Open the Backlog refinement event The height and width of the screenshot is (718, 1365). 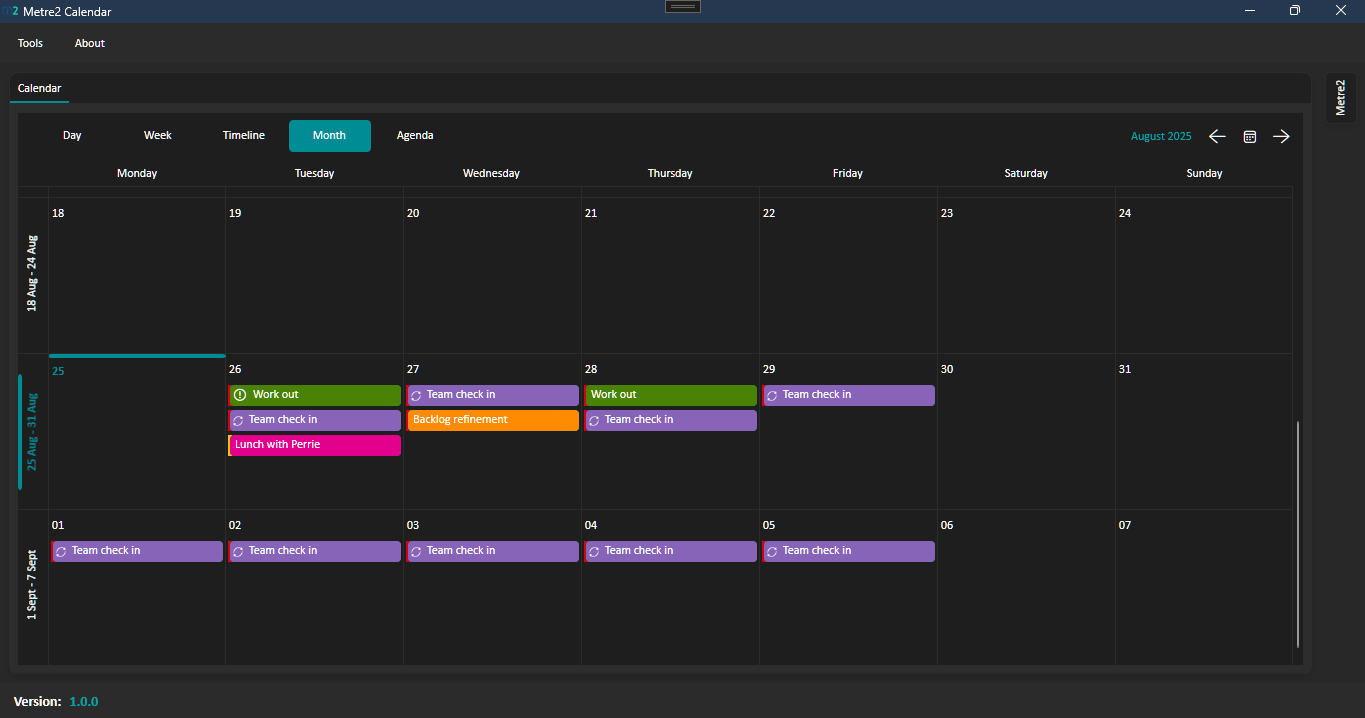(x=493, y=420)
